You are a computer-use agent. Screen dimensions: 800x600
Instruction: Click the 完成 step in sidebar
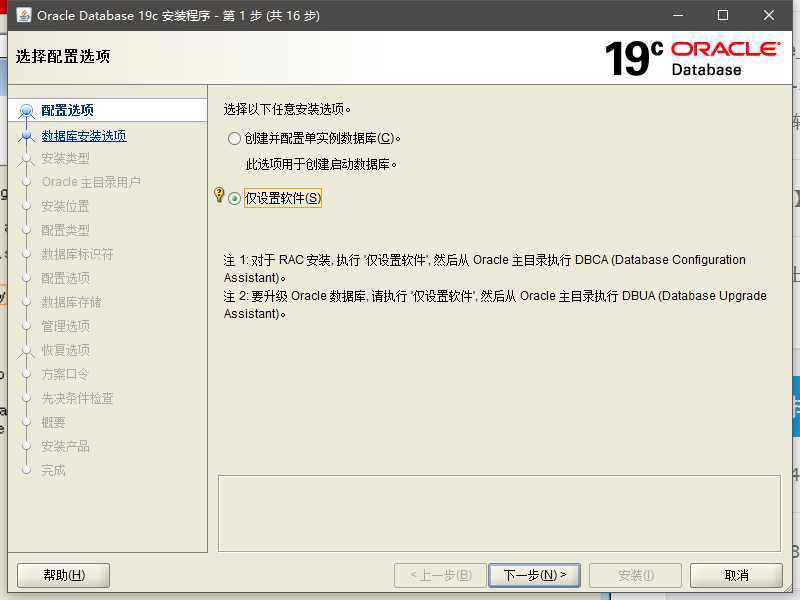(x=54, y=470)
